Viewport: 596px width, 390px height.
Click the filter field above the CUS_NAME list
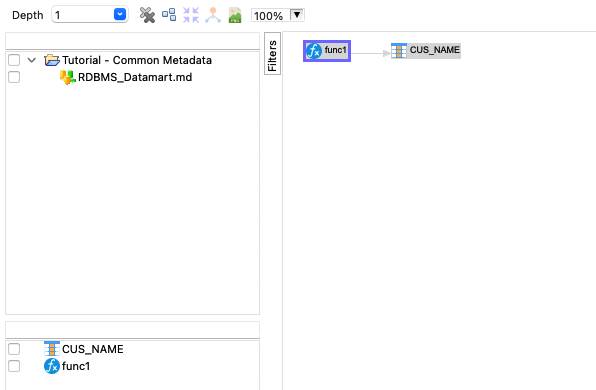[132, 330]
